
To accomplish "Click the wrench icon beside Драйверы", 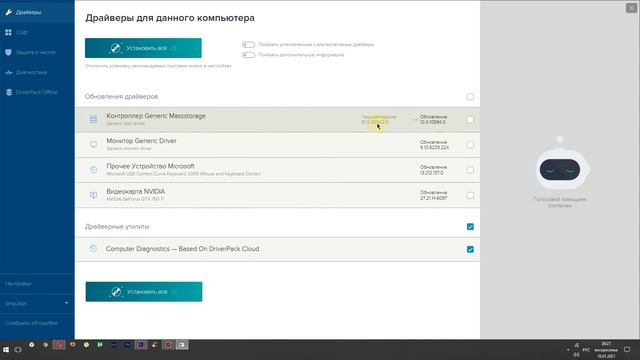I will click(9, 12).
